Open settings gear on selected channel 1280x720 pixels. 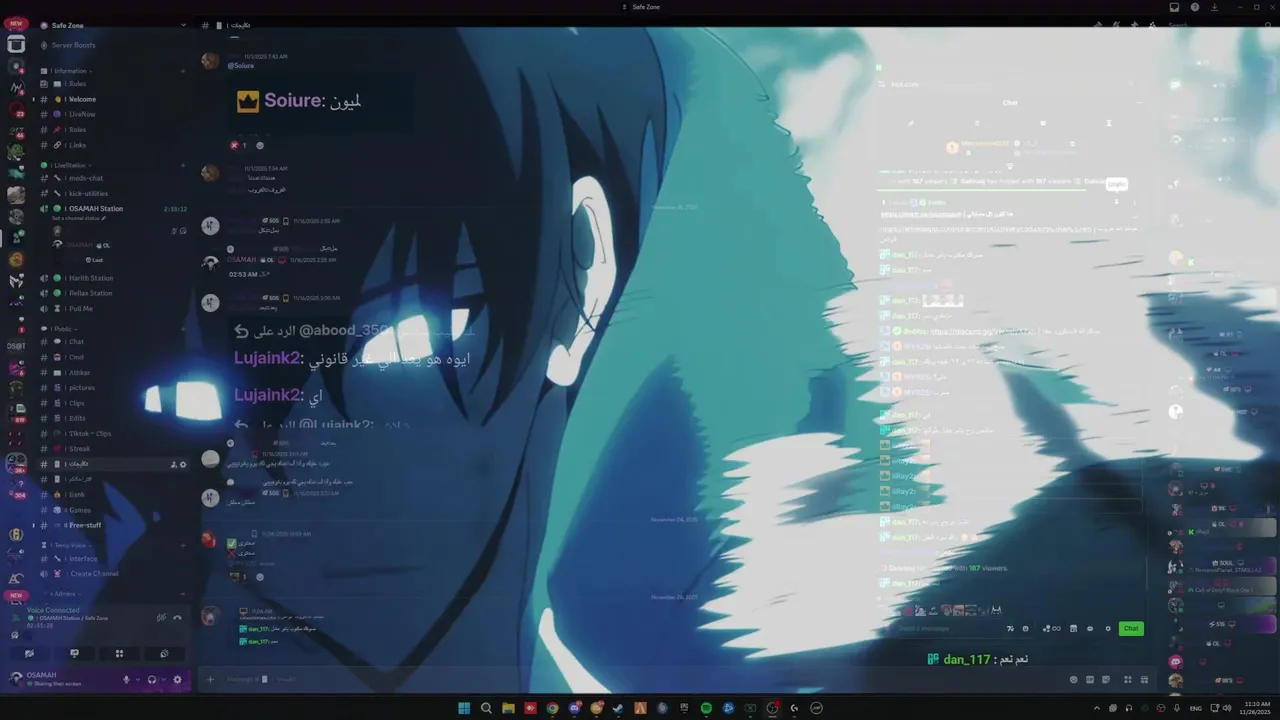pos(183,465)
